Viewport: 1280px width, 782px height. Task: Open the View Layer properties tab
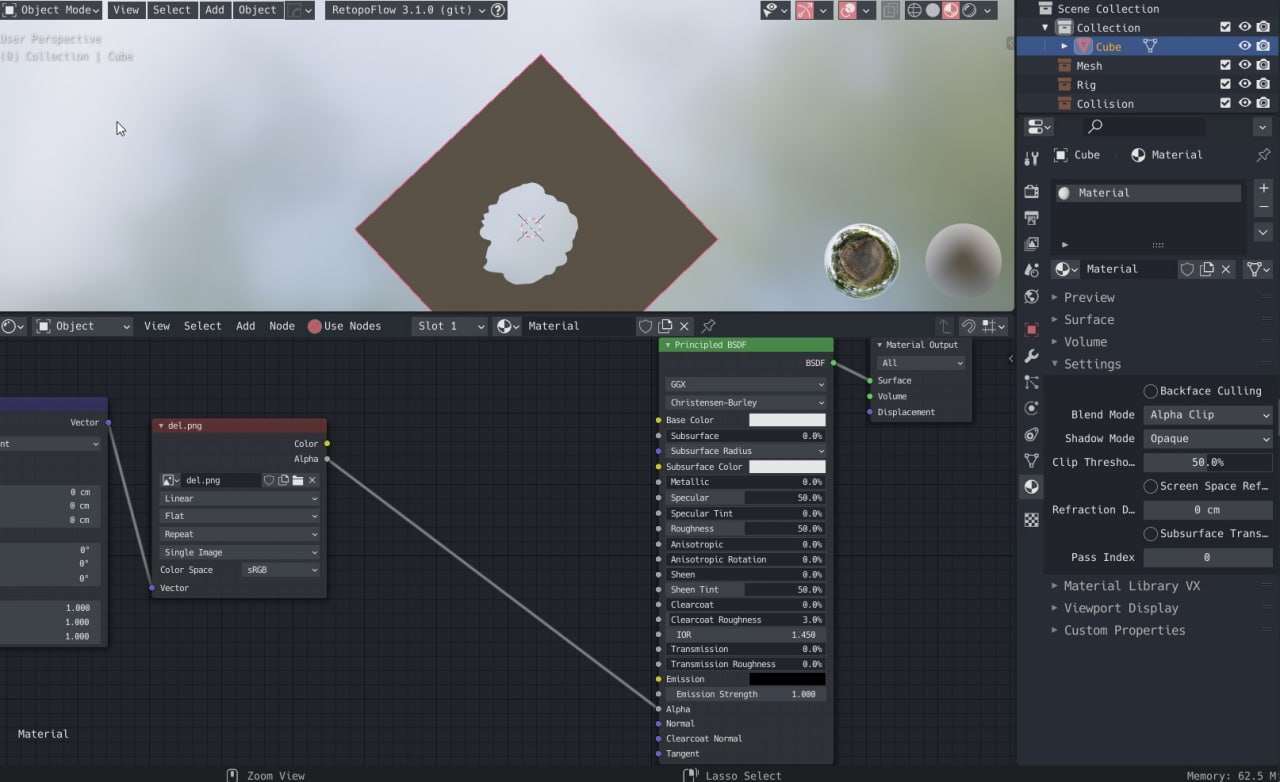click(x=1032, y=244)
